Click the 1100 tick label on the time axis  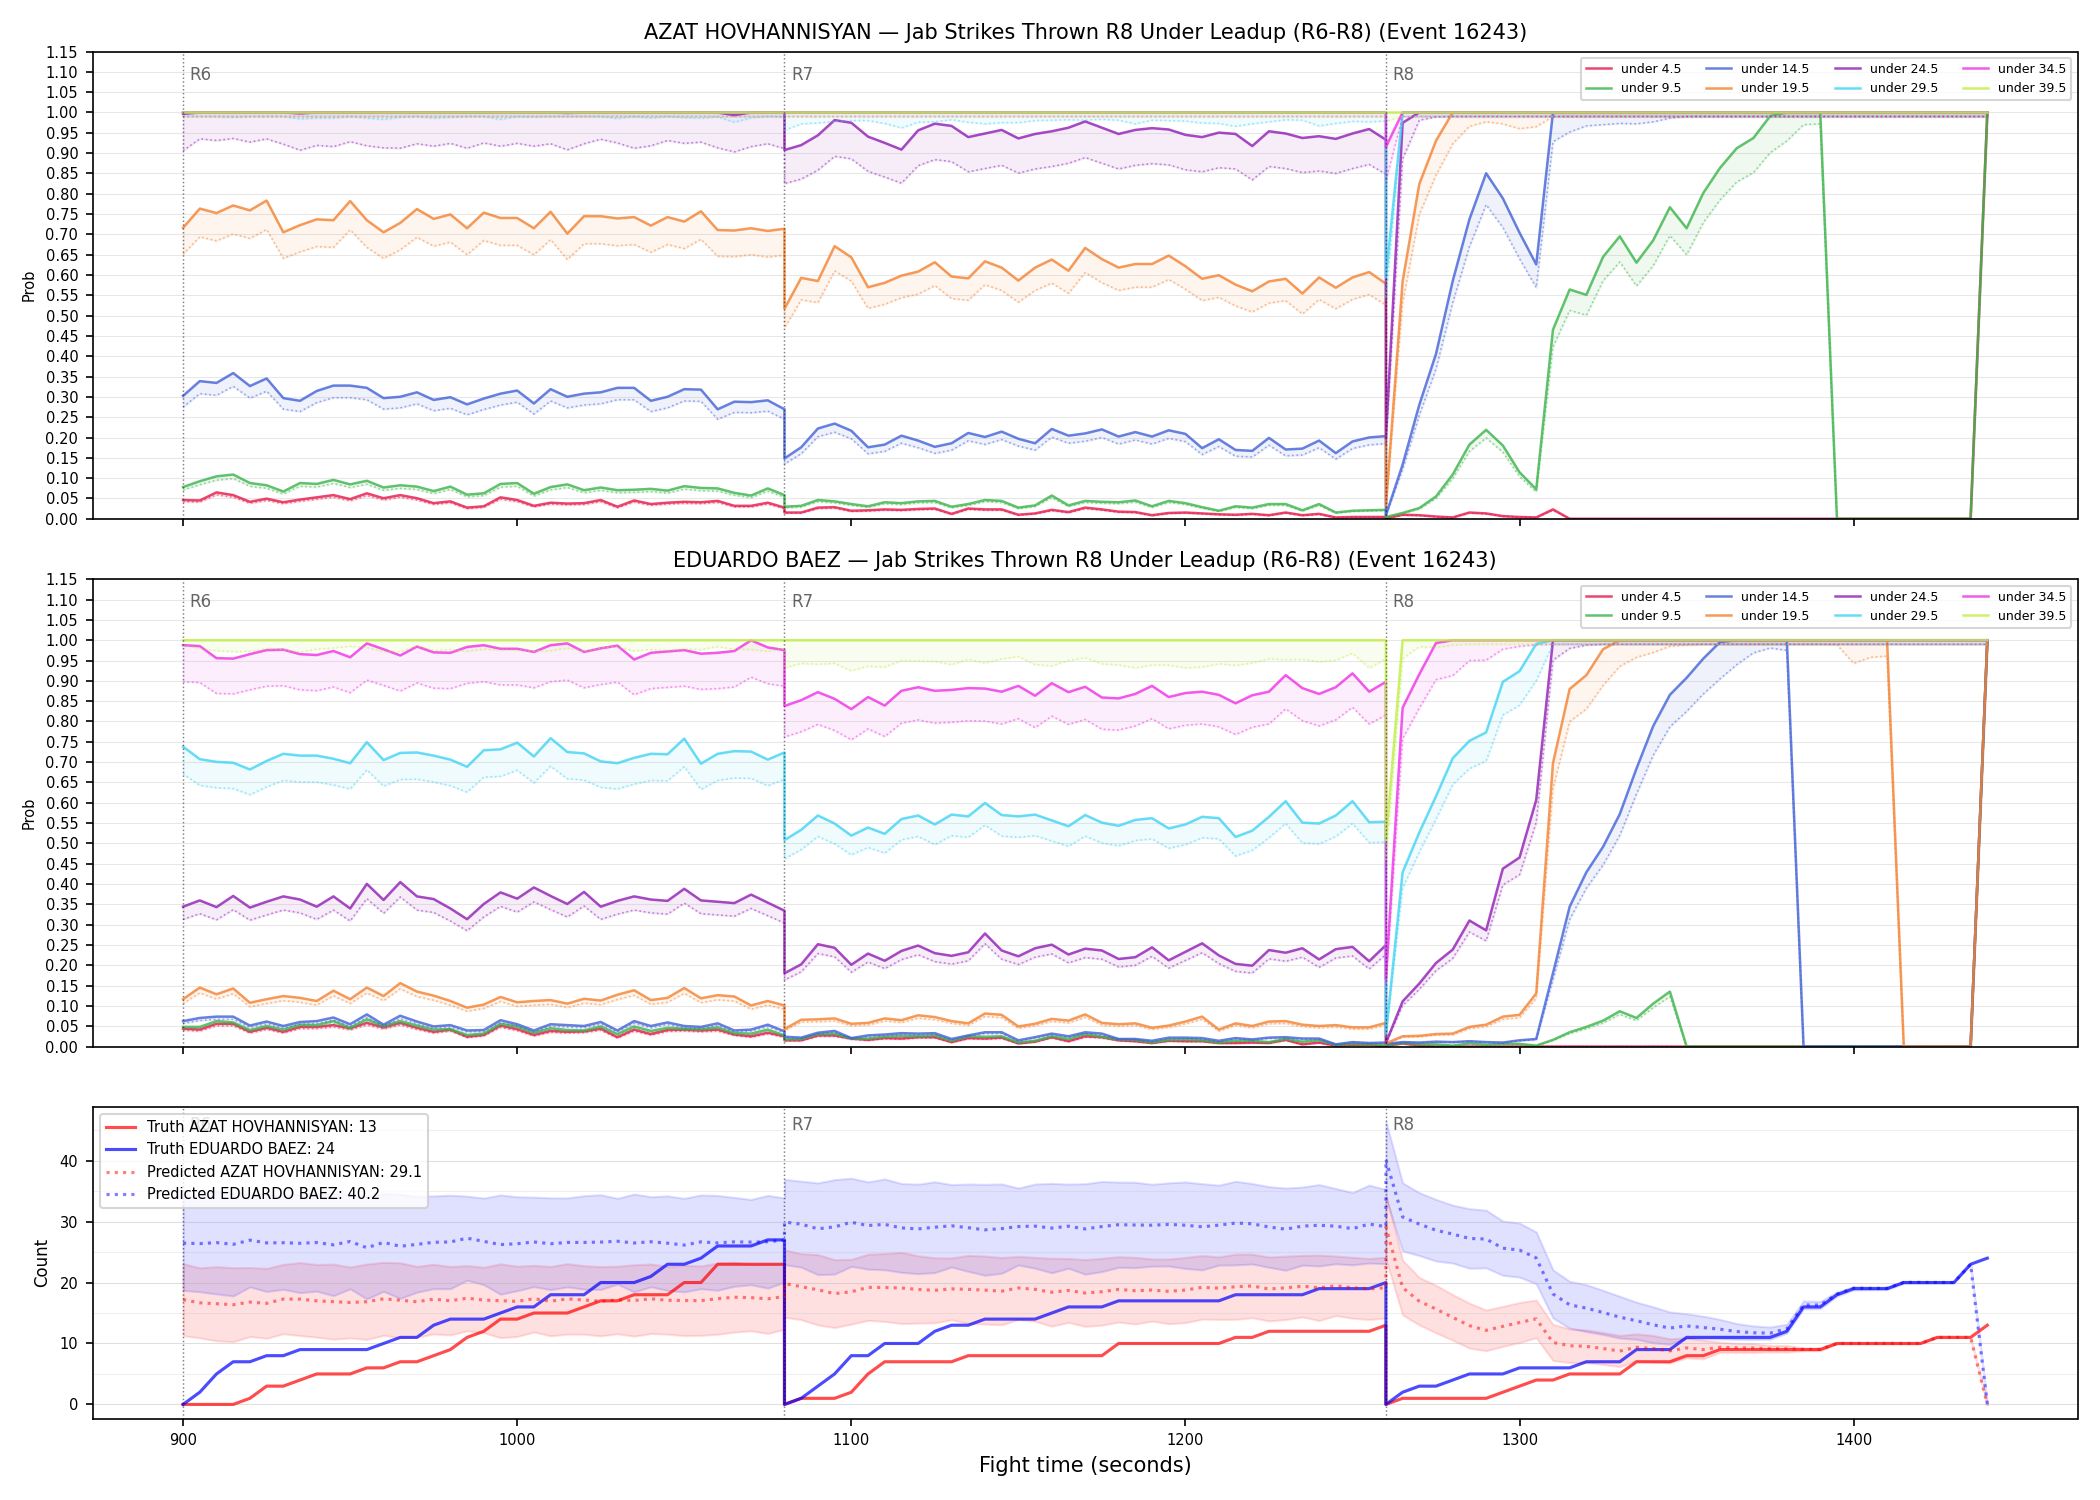coord(851,1439)
